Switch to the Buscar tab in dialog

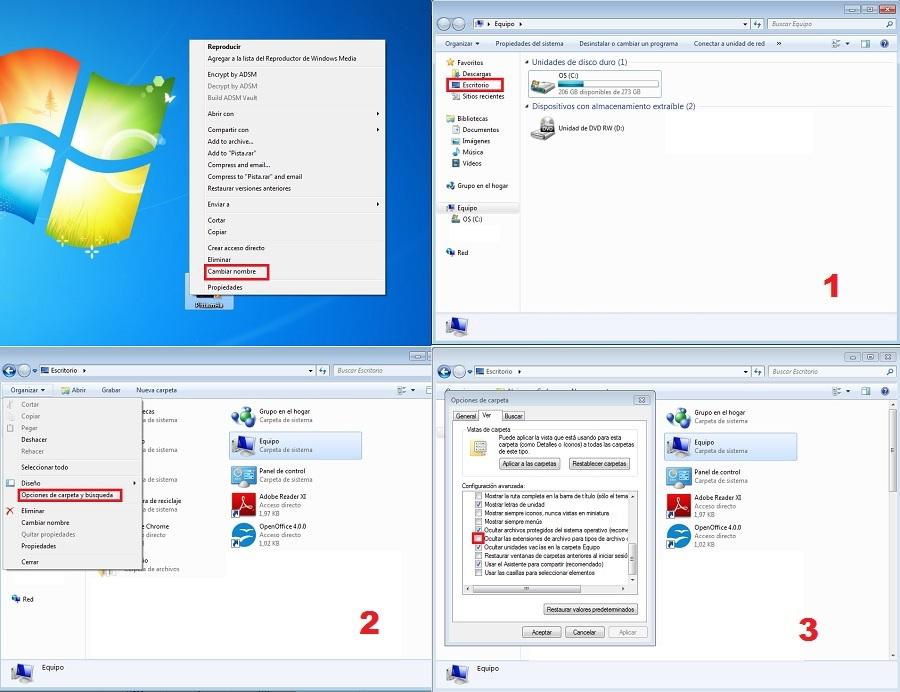[x=513, y=416]
